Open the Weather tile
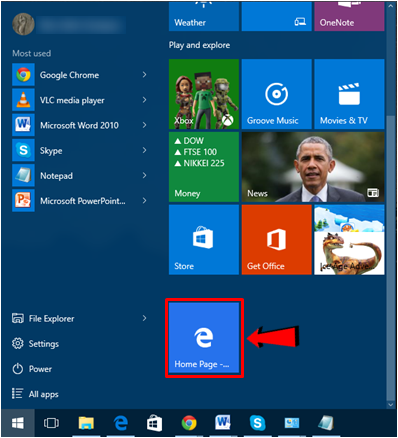 coord(204,16)
